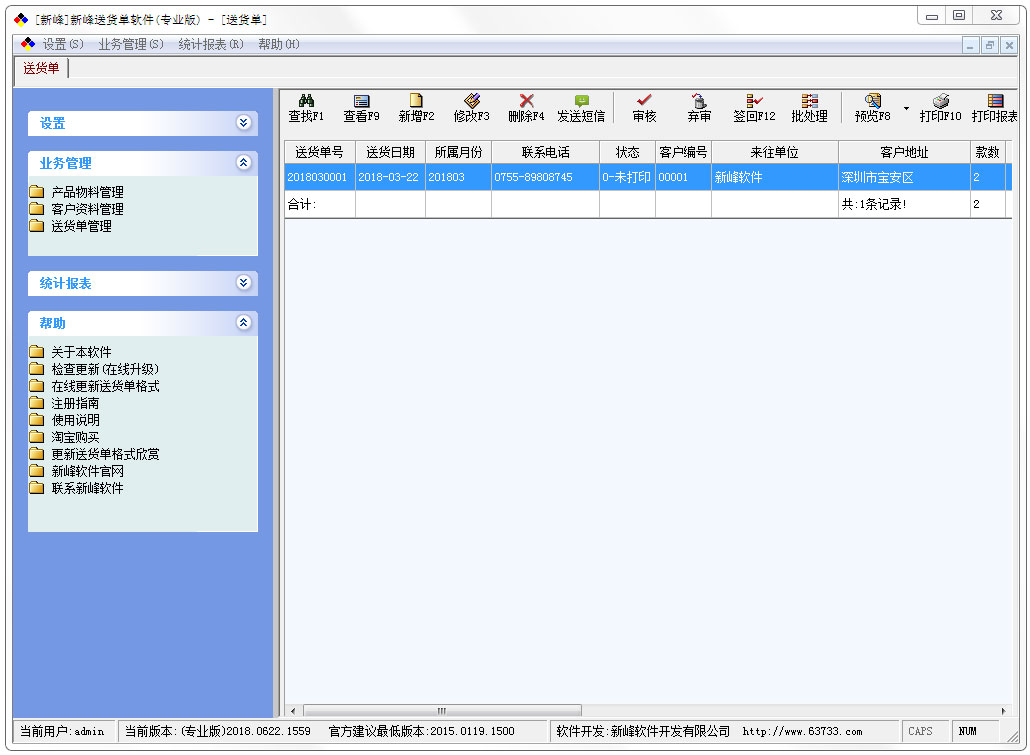Viewport: 1030px width, 755px height.
Task: Click the 弃审 unapprove icon
Action: pyautogui.click(x=700, y=101)
